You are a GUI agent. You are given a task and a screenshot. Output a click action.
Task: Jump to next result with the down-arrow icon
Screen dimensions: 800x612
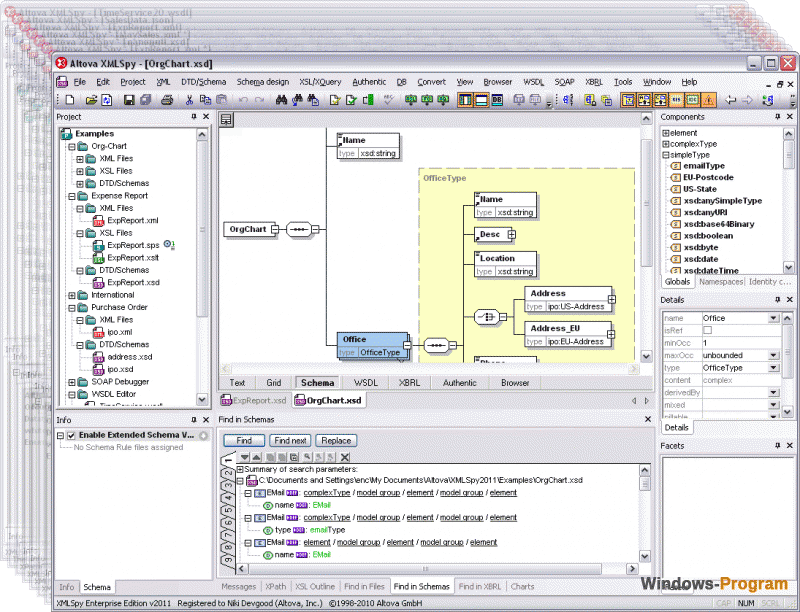coord(245,457)
